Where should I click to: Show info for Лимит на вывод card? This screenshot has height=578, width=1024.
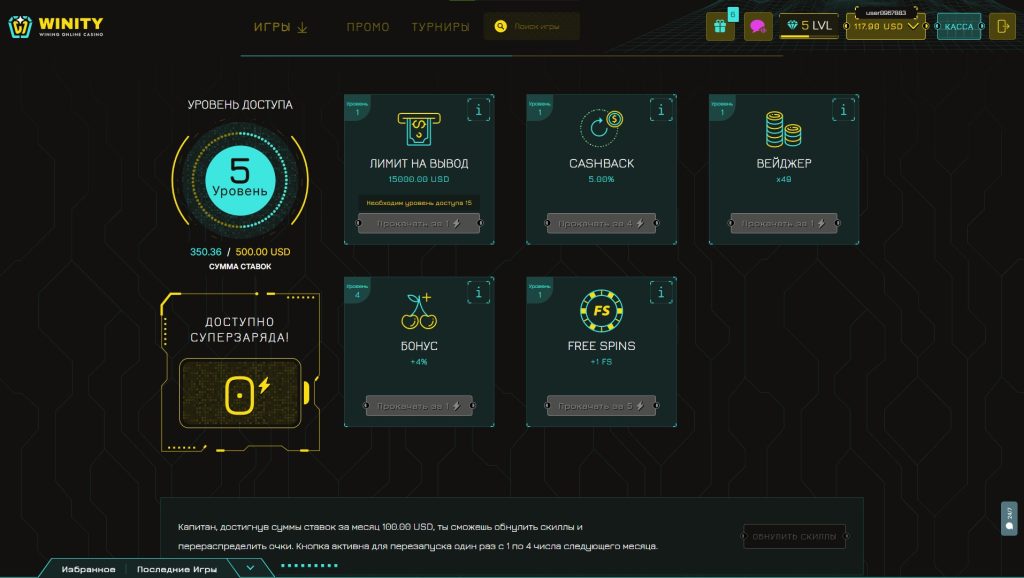(479, 110)
